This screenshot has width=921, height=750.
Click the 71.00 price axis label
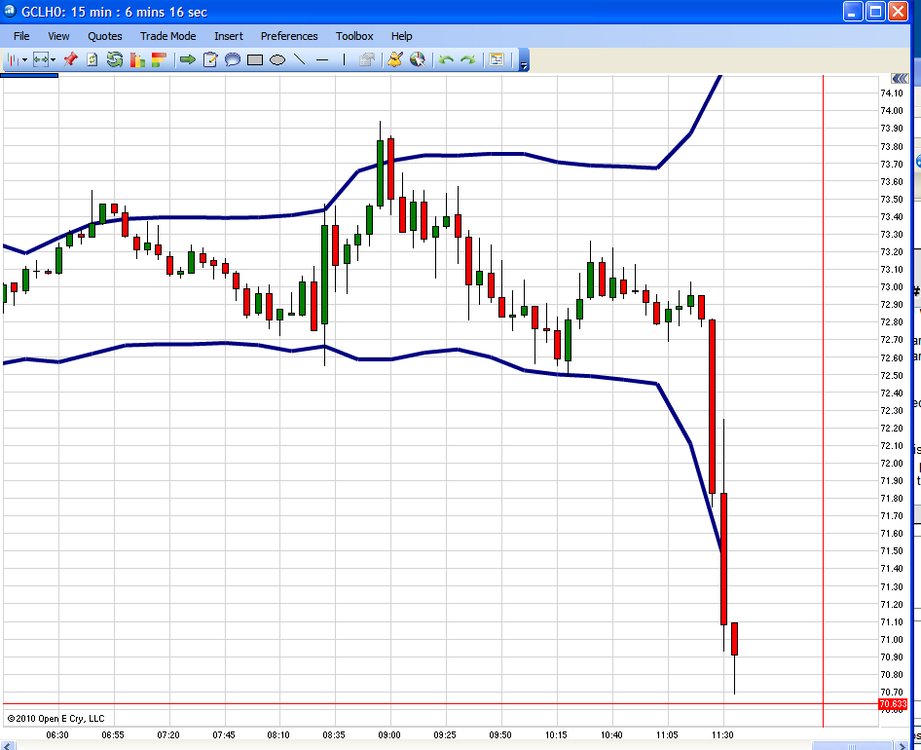[x=891, y=639]
